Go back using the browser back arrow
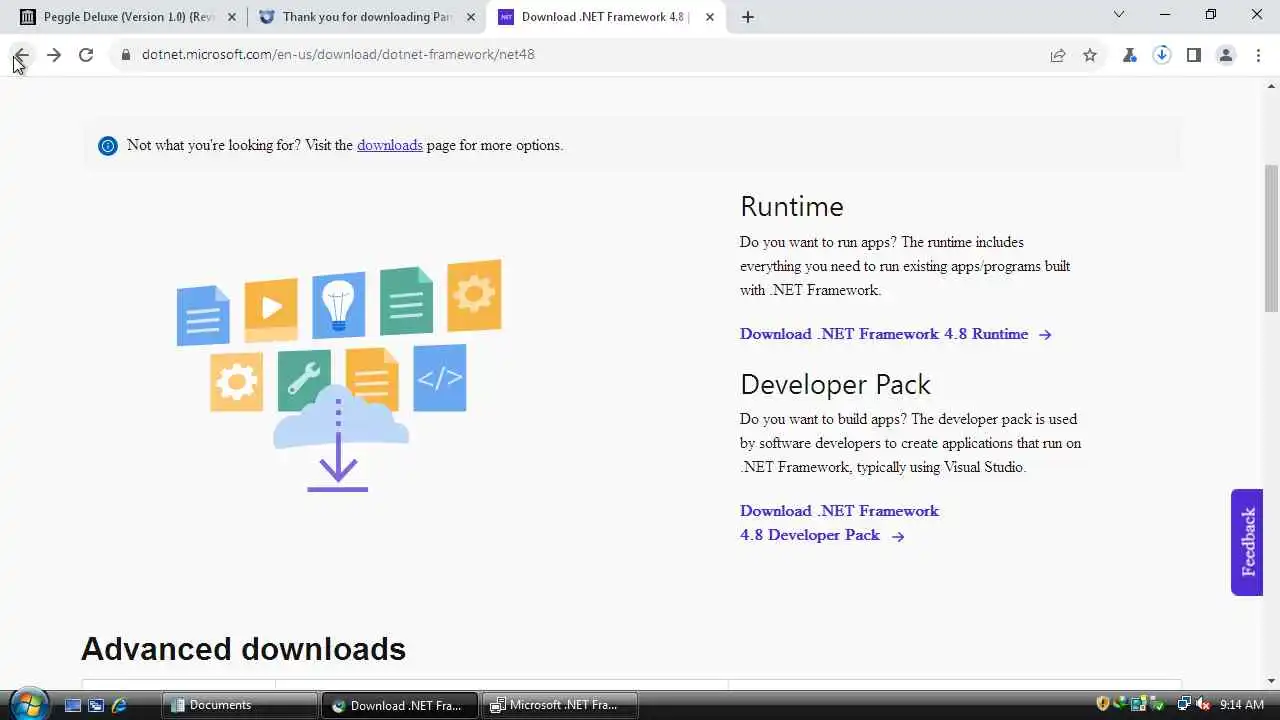 click(x=21, y=55)
